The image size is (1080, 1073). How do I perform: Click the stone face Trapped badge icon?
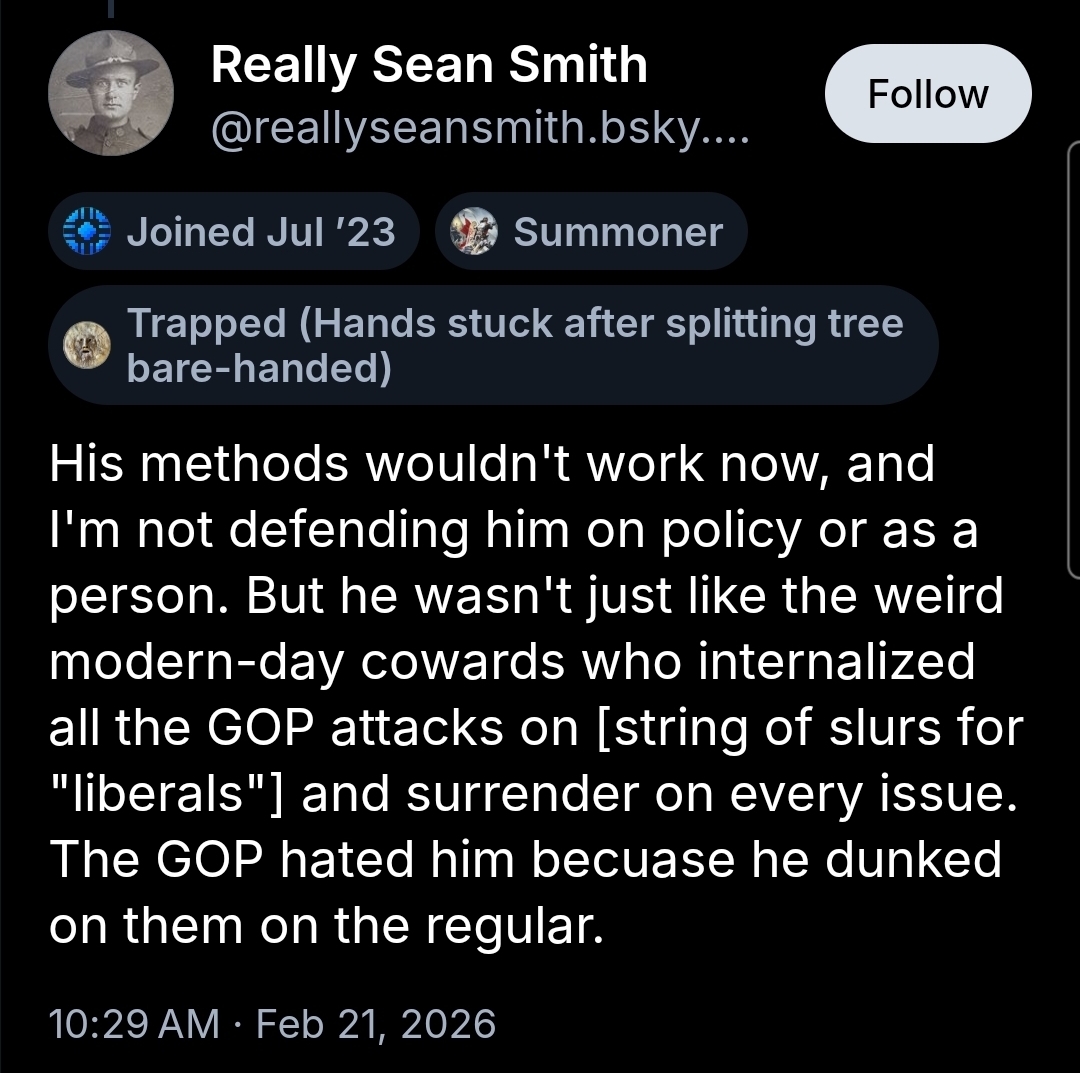(x=84, y=346)
